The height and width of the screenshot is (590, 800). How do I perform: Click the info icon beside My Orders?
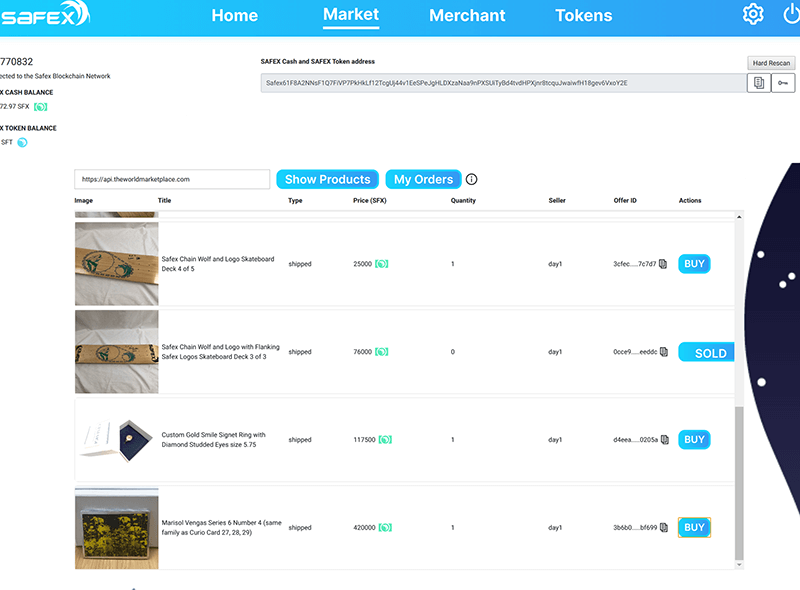tap(471, 179)
